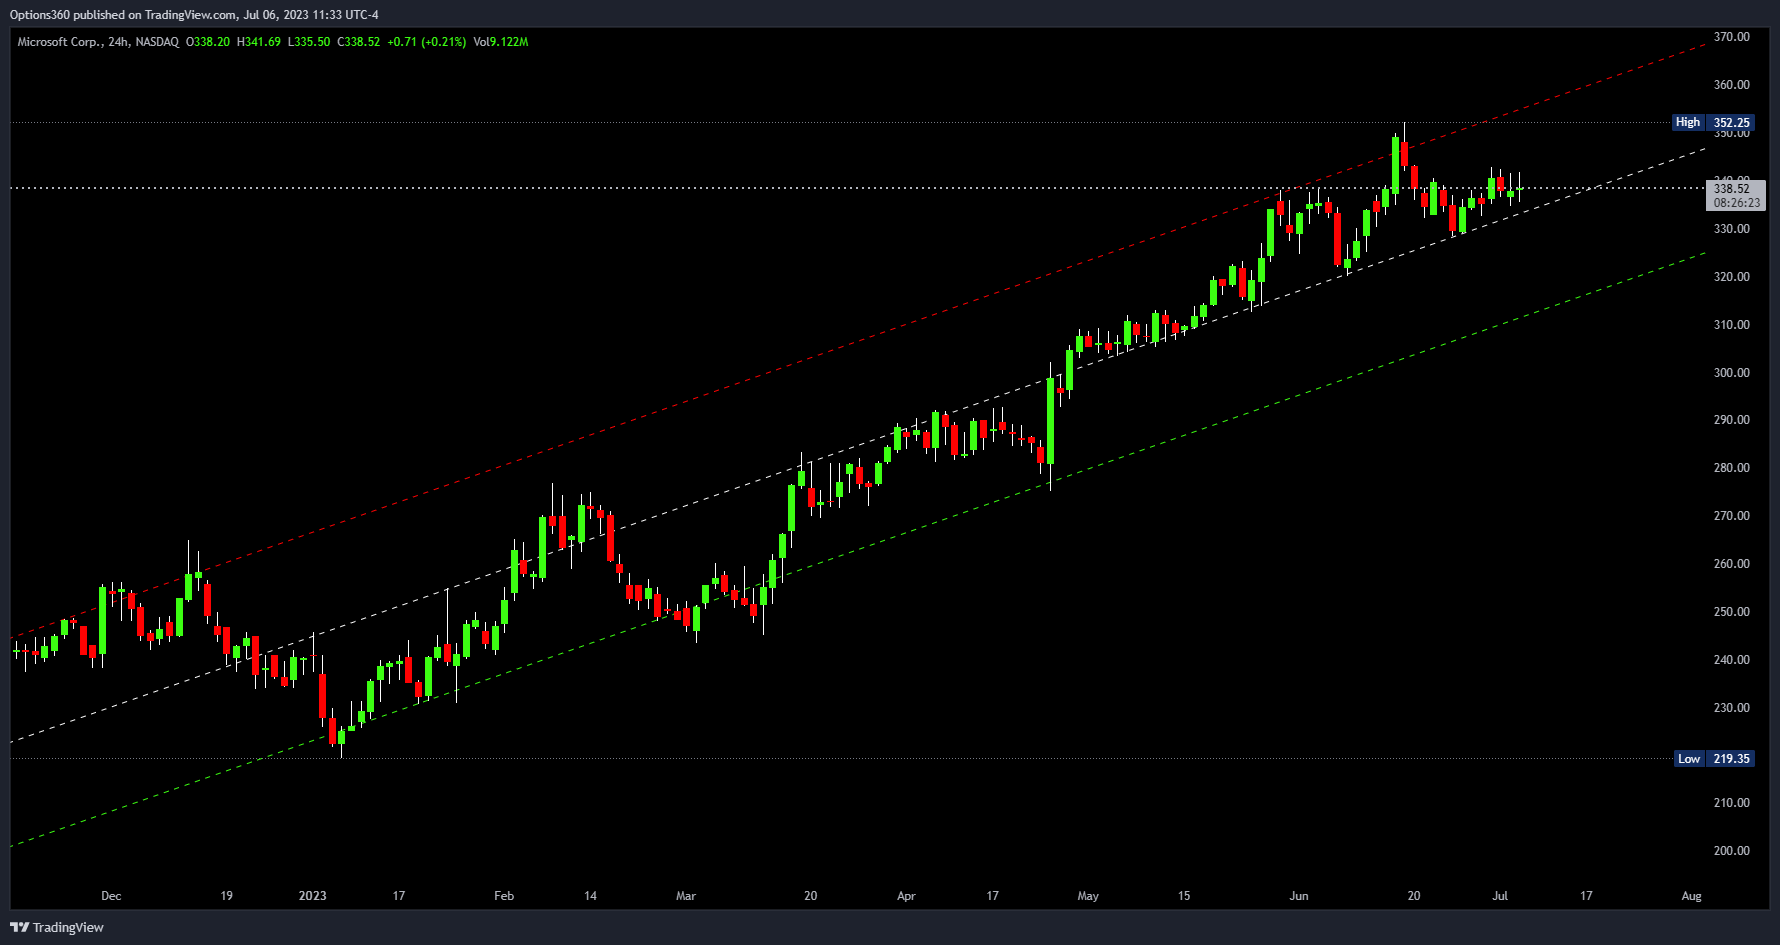Image resolution: width=1780 pixels, height=945 pixels.
Task: Click the Jul label on time axis
Action: (1500, 896)
